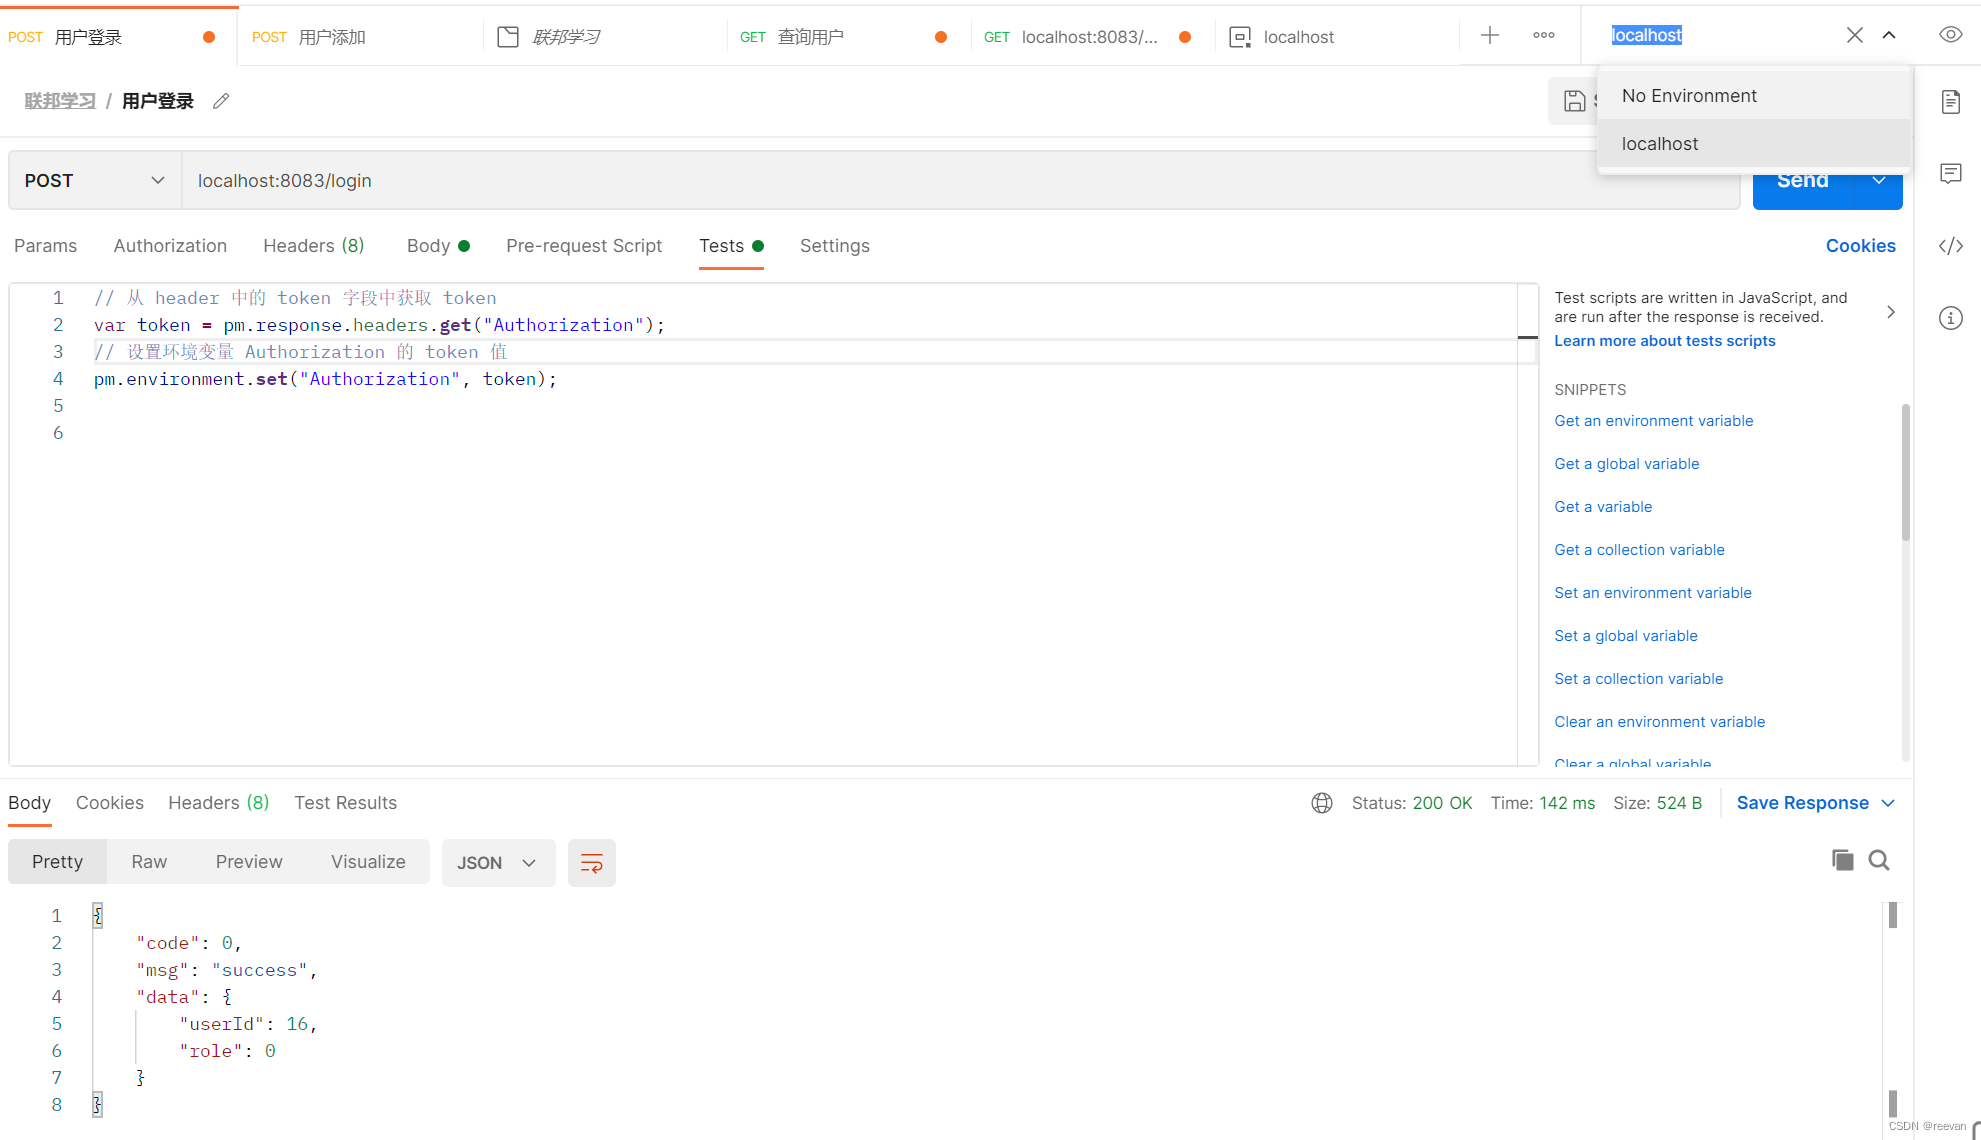Click the copy response icon
The image size is (1981, 1140).
pyautogui.click(x=1842, y=860)
